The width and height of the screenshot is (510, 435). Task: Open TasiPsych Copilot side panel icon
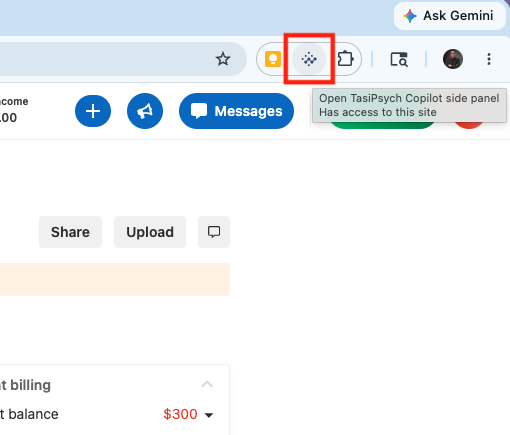tap(309, 59)
